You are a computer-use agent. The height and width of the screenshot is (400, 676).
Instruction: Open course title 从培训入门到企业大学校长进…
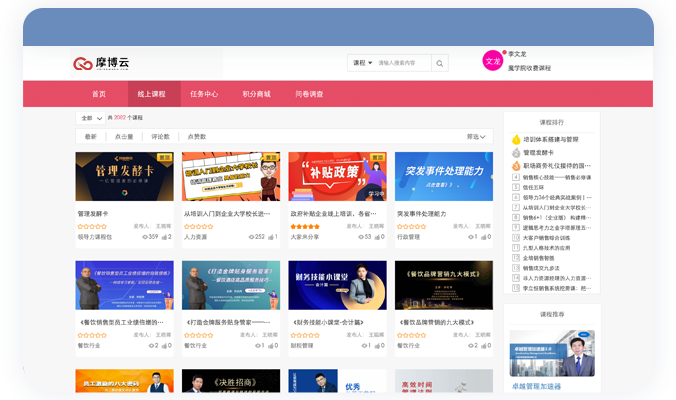(227, 214)
